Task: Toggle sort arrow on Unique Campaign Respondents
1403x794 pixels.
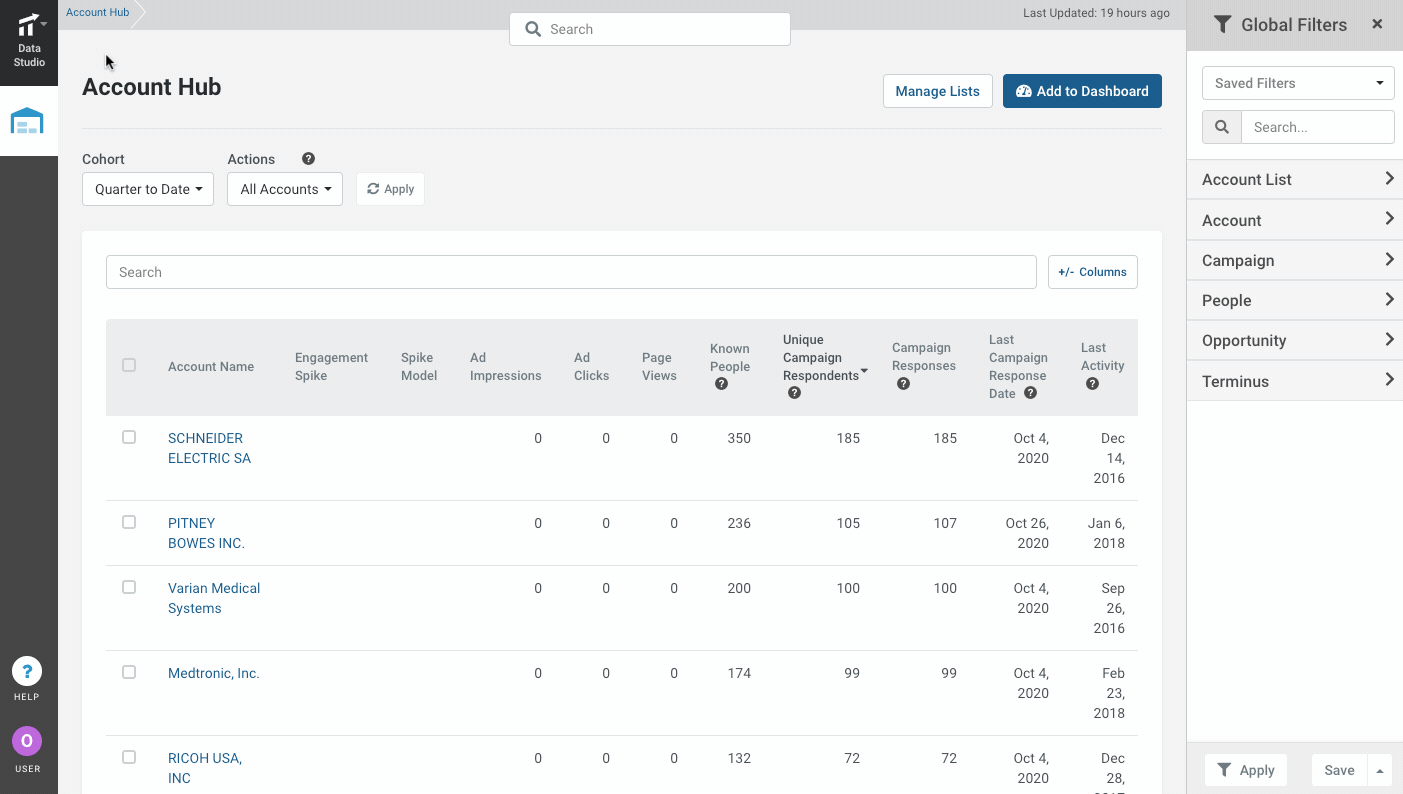Action: [x=864, y=372]
